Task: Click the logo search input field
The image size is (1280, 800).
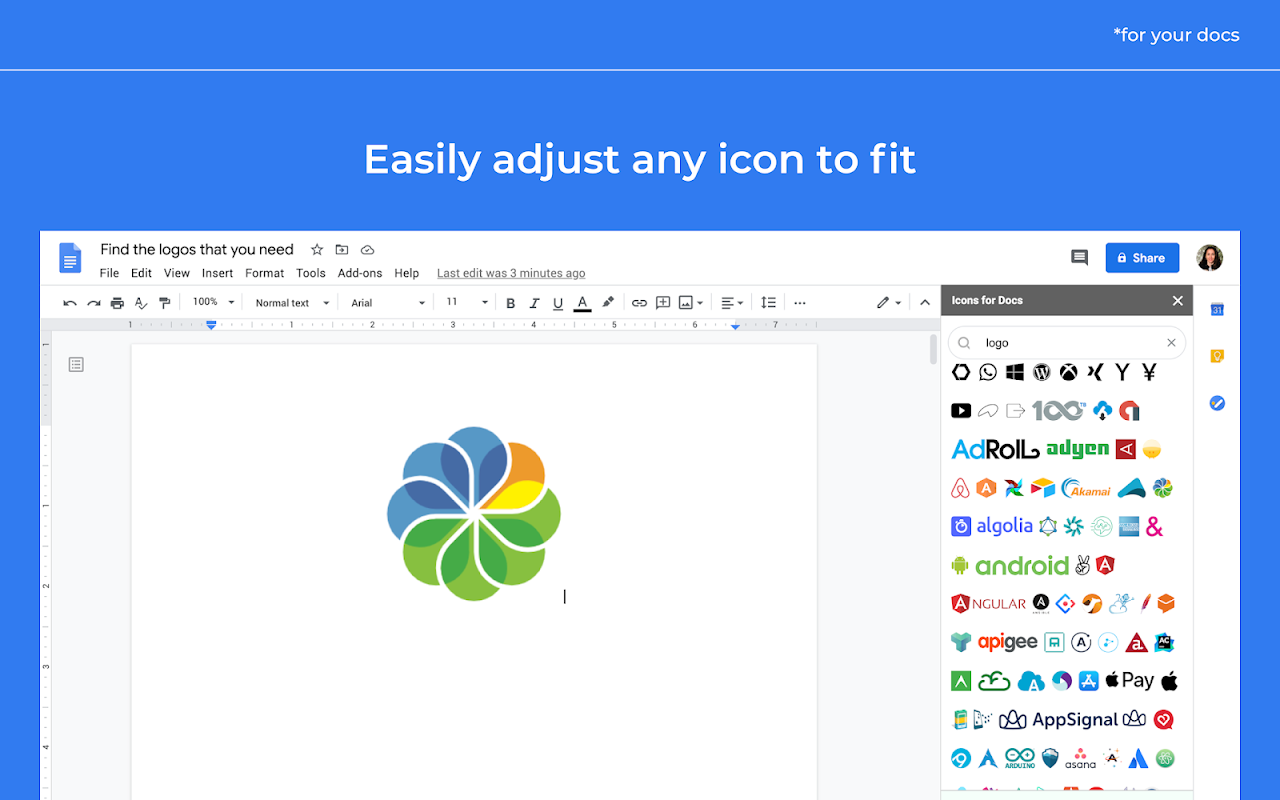Action: point(1067,343)
